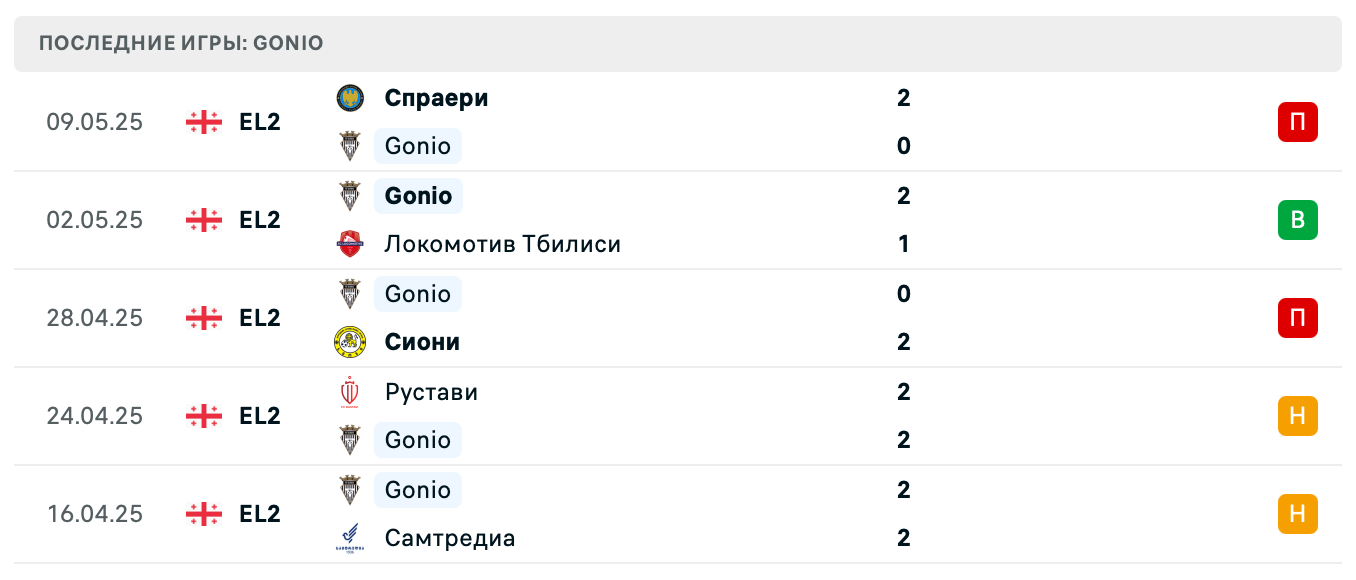Click EL2 league label on 28.04.25 row
The width and height of the screenshot is (1356, 580).
pyautogui.click(x=260, y=318)
